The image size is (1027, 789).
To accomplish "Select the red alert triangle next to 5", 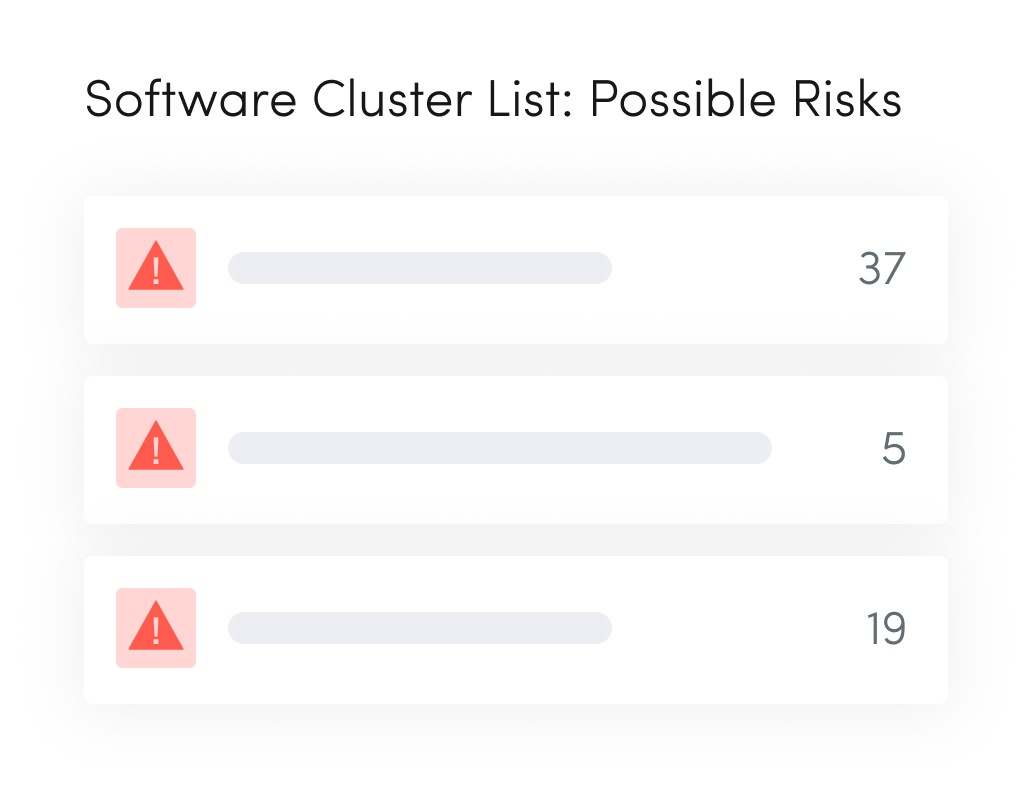I will pos(156,449).
